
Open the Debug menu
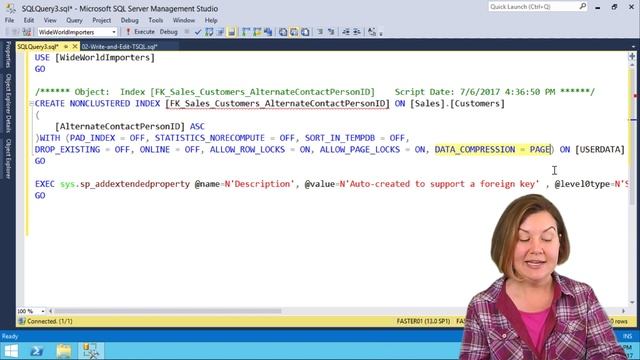click(129, 20)
